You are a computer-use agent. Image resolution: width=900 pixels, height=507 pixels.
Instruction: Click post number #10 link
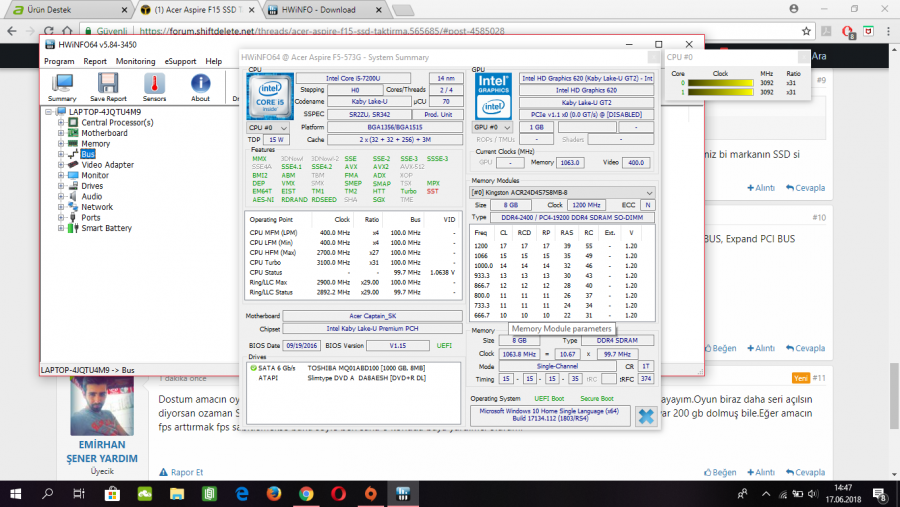click(x=819, y=218)
